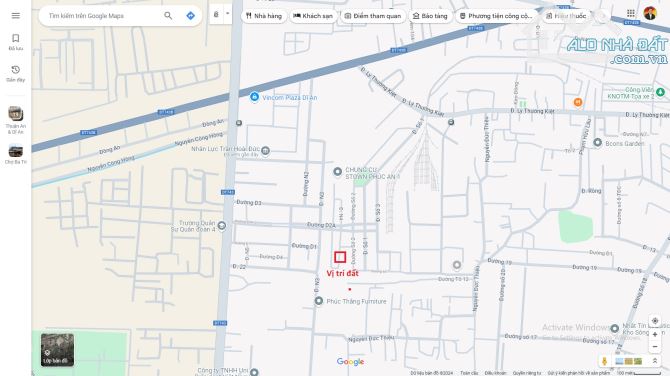
Task: Click the search magnifier icon
Action: click(x=168, y=16)
